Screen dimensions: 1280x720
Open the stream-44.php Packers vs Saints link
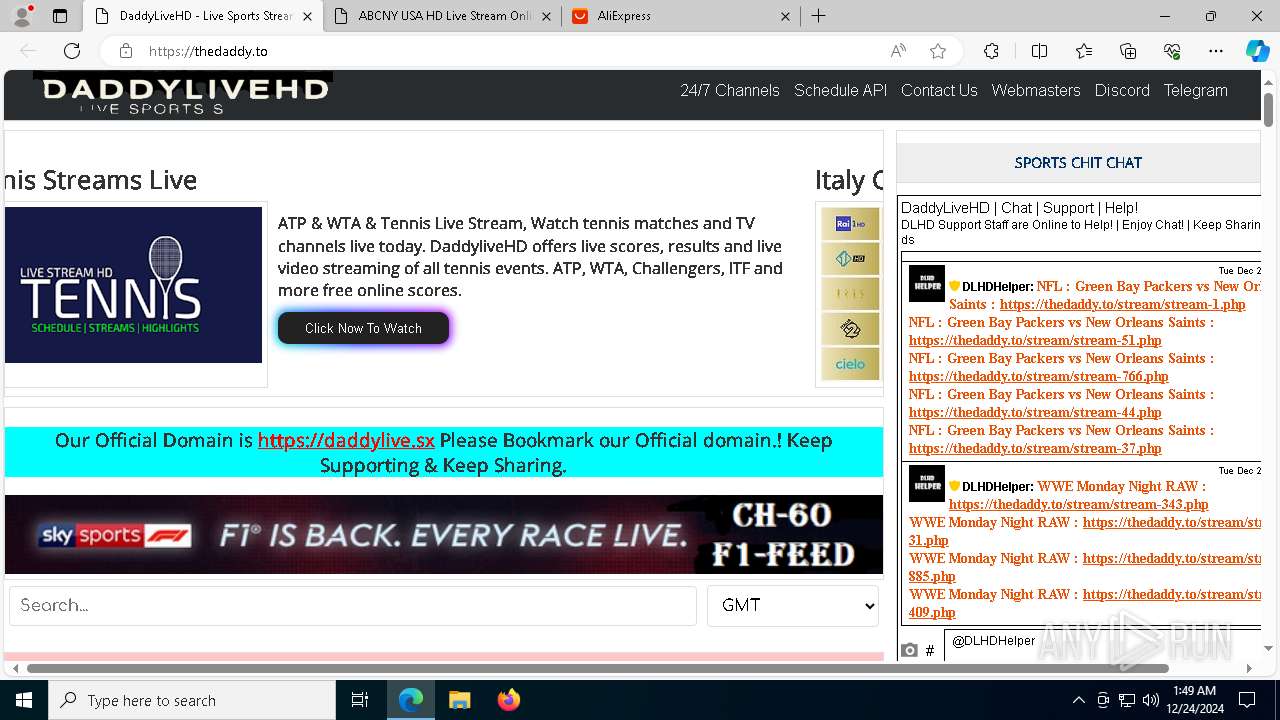click(x=1035, y=412)
